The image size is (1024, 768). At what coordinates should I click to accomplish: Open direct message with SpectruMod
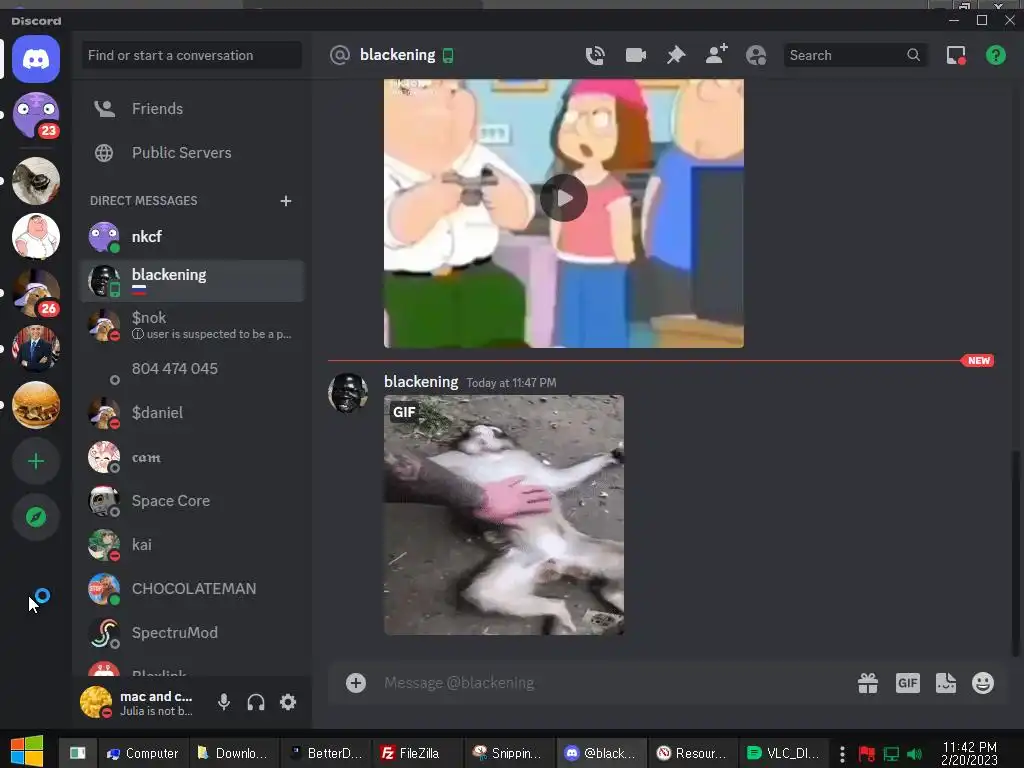tap(191, 633)
